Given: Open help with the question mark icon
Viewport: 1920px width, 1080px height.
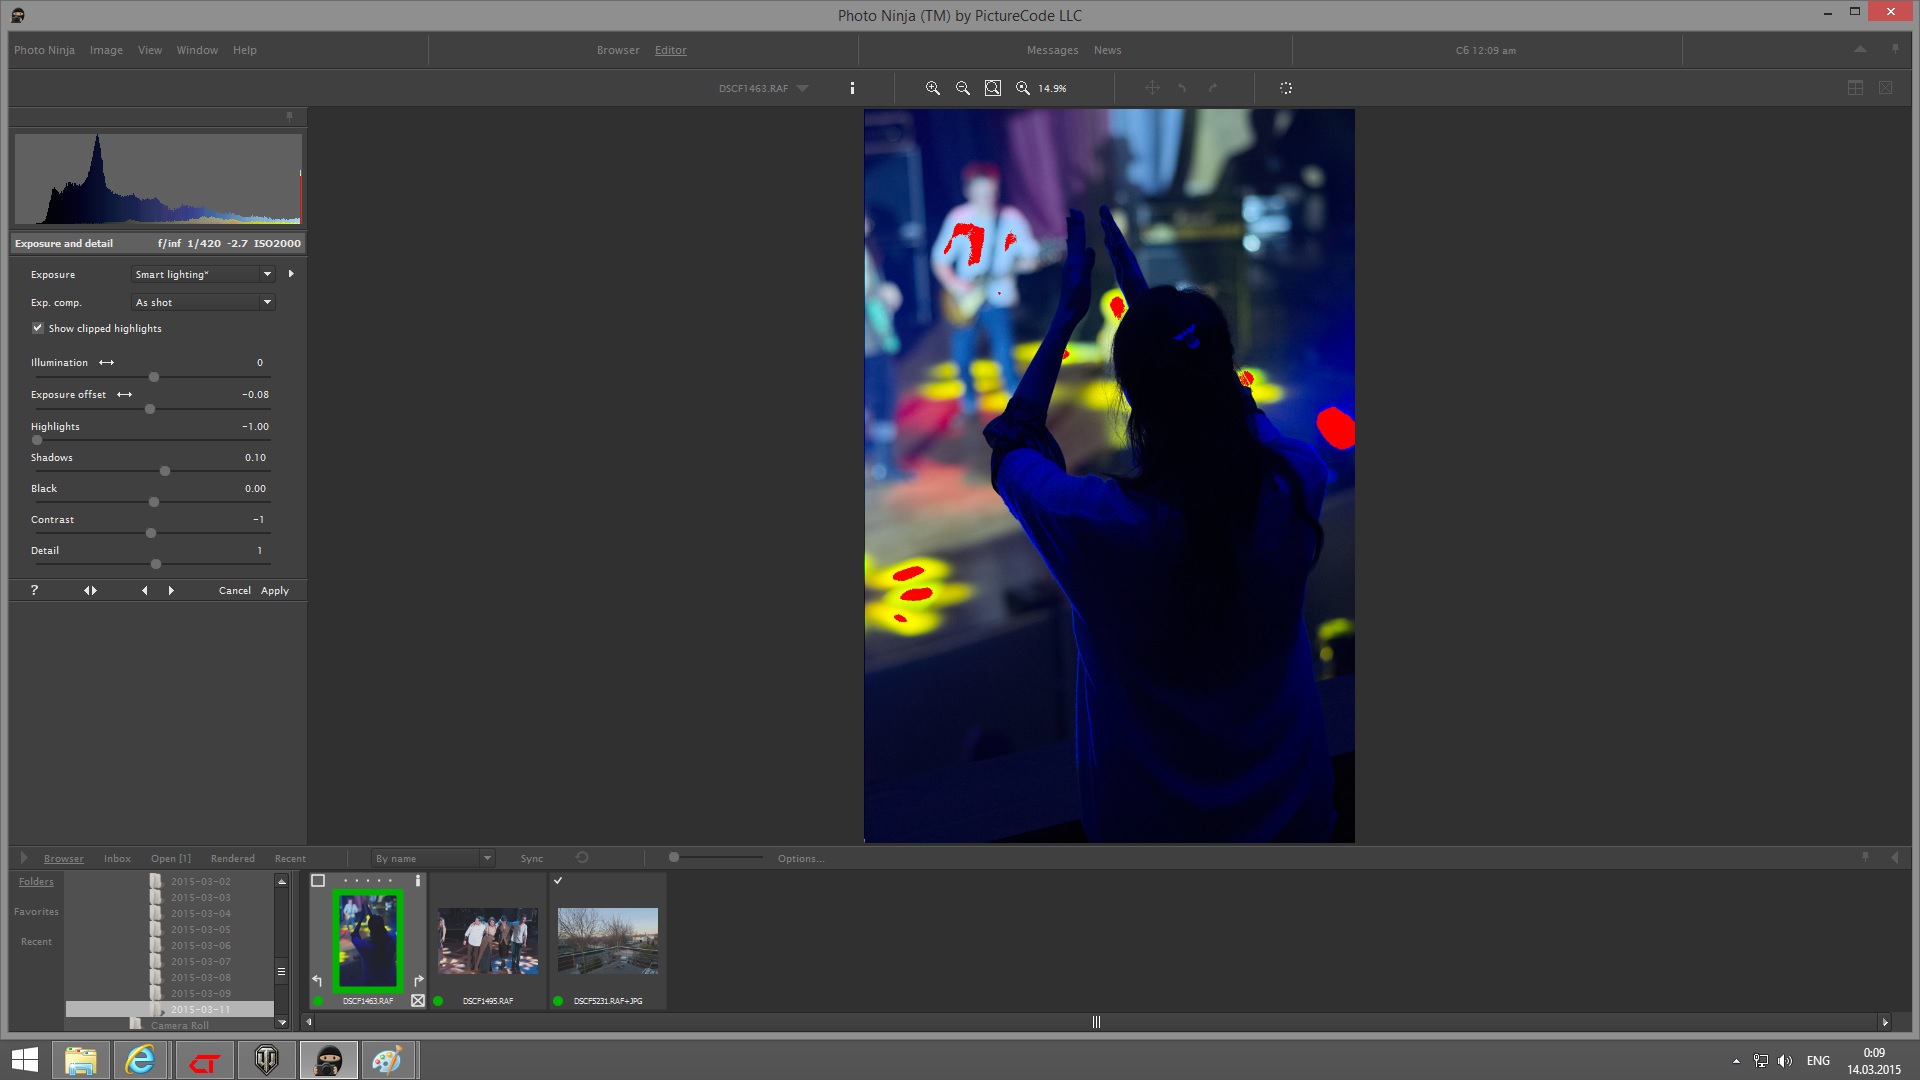Looking at the screenshot, I should 34,590.
